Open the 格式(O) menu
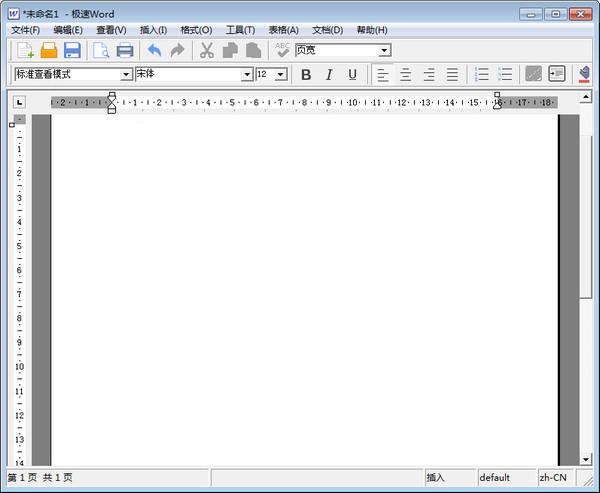This screenshot has height=493, width=600. click(x=196, y=30)
